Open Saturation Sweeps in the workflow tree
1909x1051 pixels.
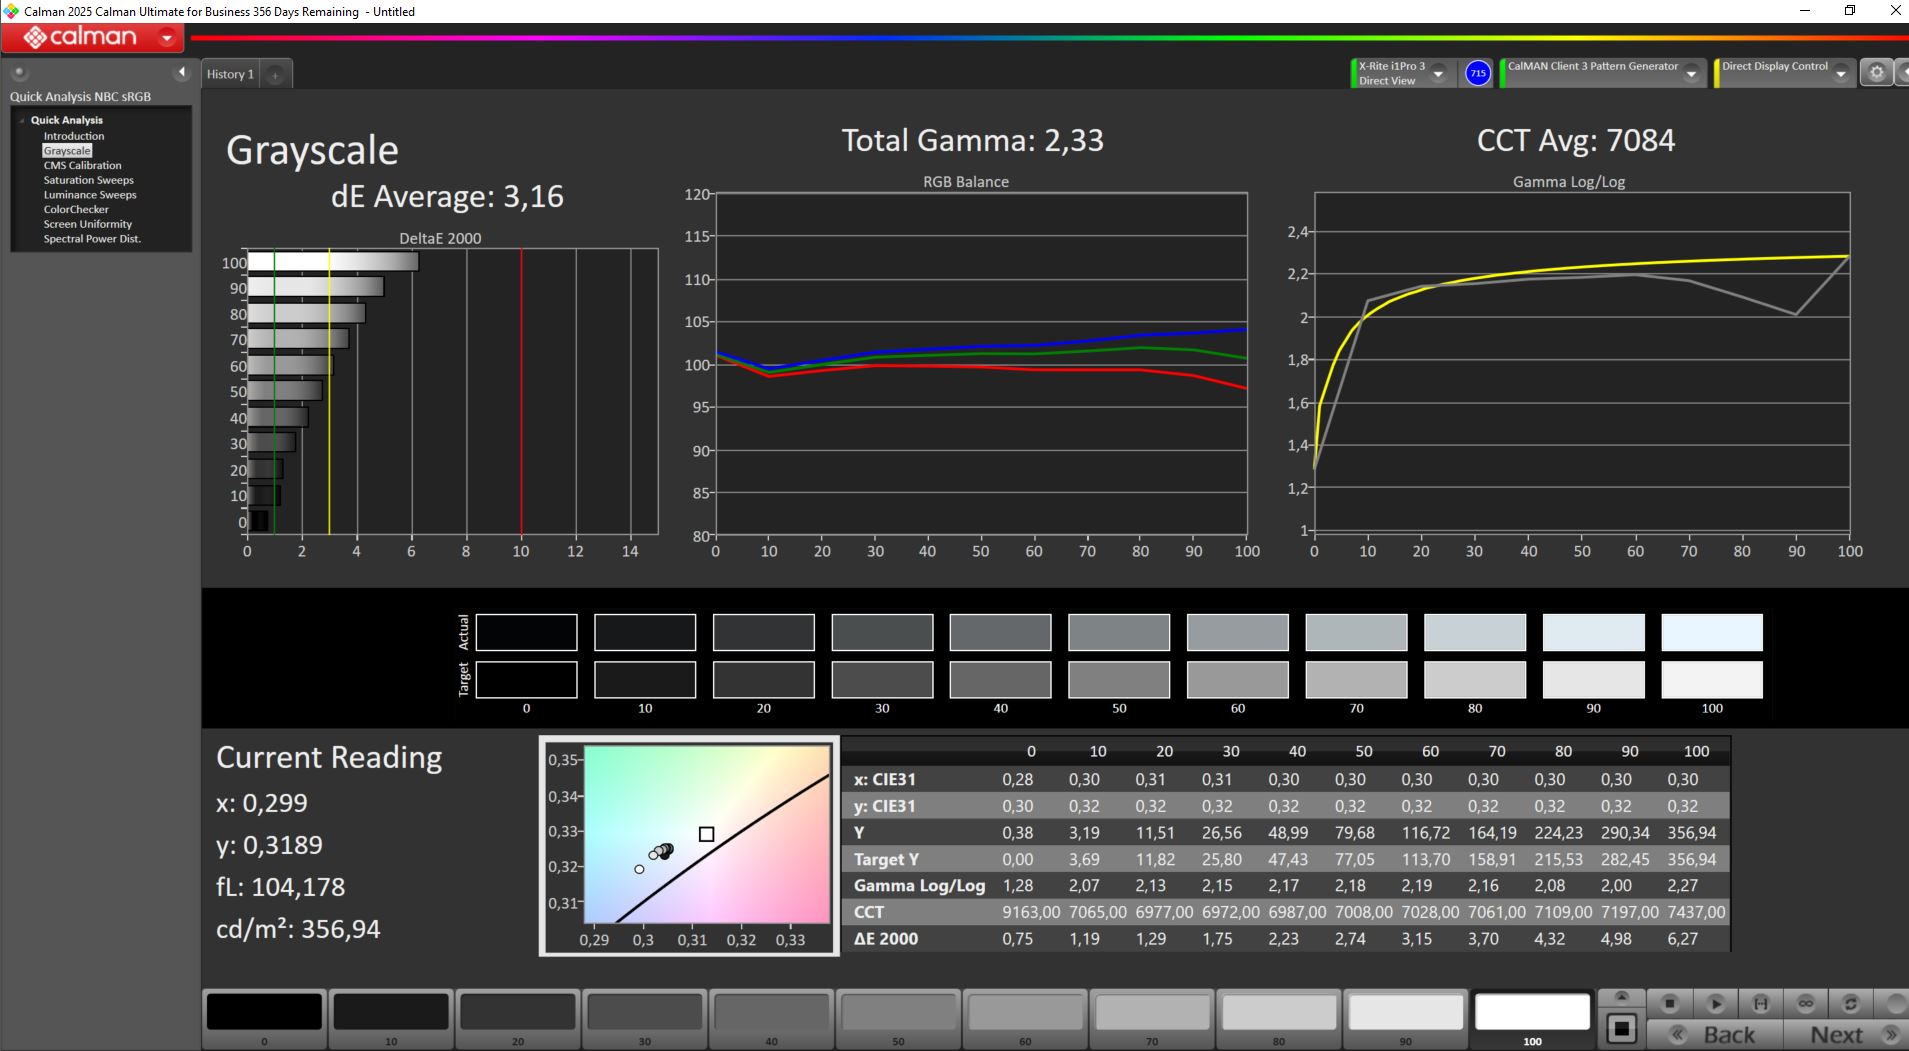88,180
